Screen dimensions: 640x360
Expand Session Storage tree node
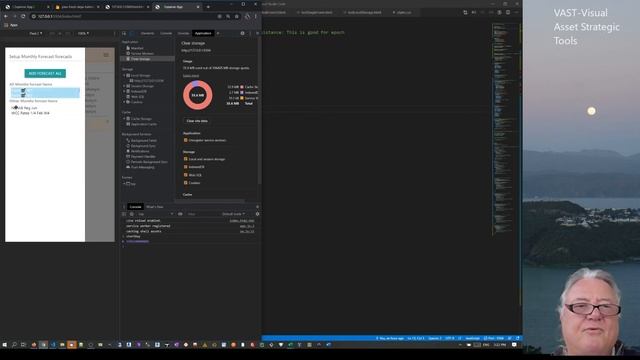pos(124,86)
